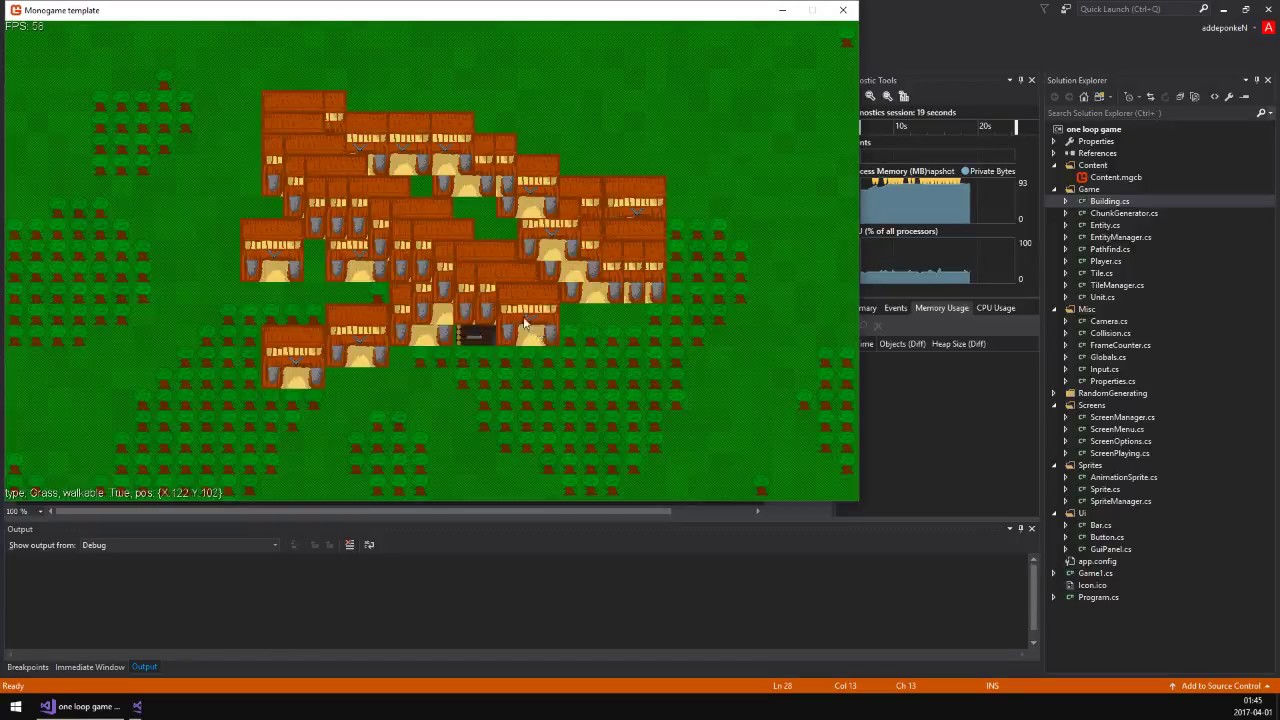Click Sync with Active Document icon
Image resolution: width=1280 pixels, height=720 pixels.
click(x=1150, y=97)
